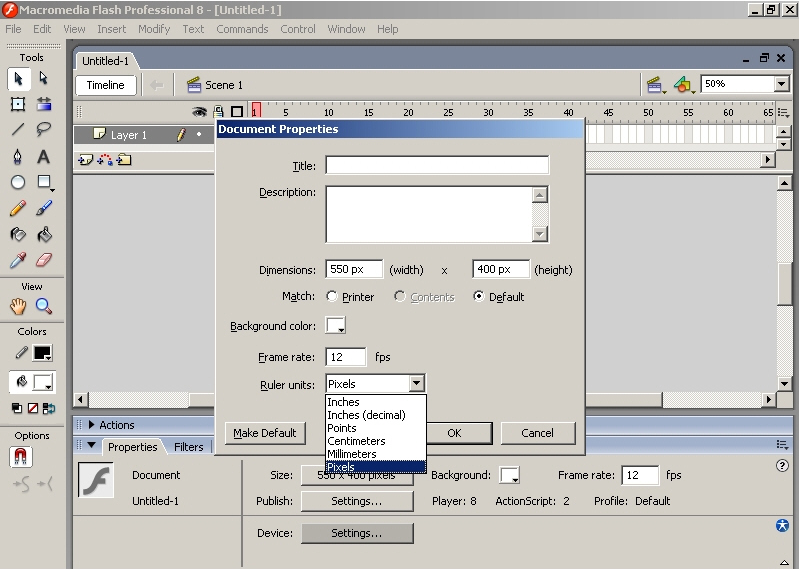This screenshot has height=571, width=800.
Task: Select the Zoom magnifier tool
Action: click(x=44, y=307)
